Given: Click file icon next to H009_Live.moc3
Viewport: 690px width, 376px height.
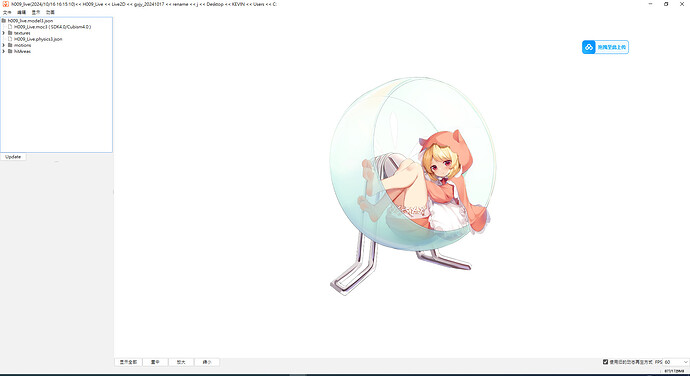Looking at the screenshot, I should coord(10,27).
